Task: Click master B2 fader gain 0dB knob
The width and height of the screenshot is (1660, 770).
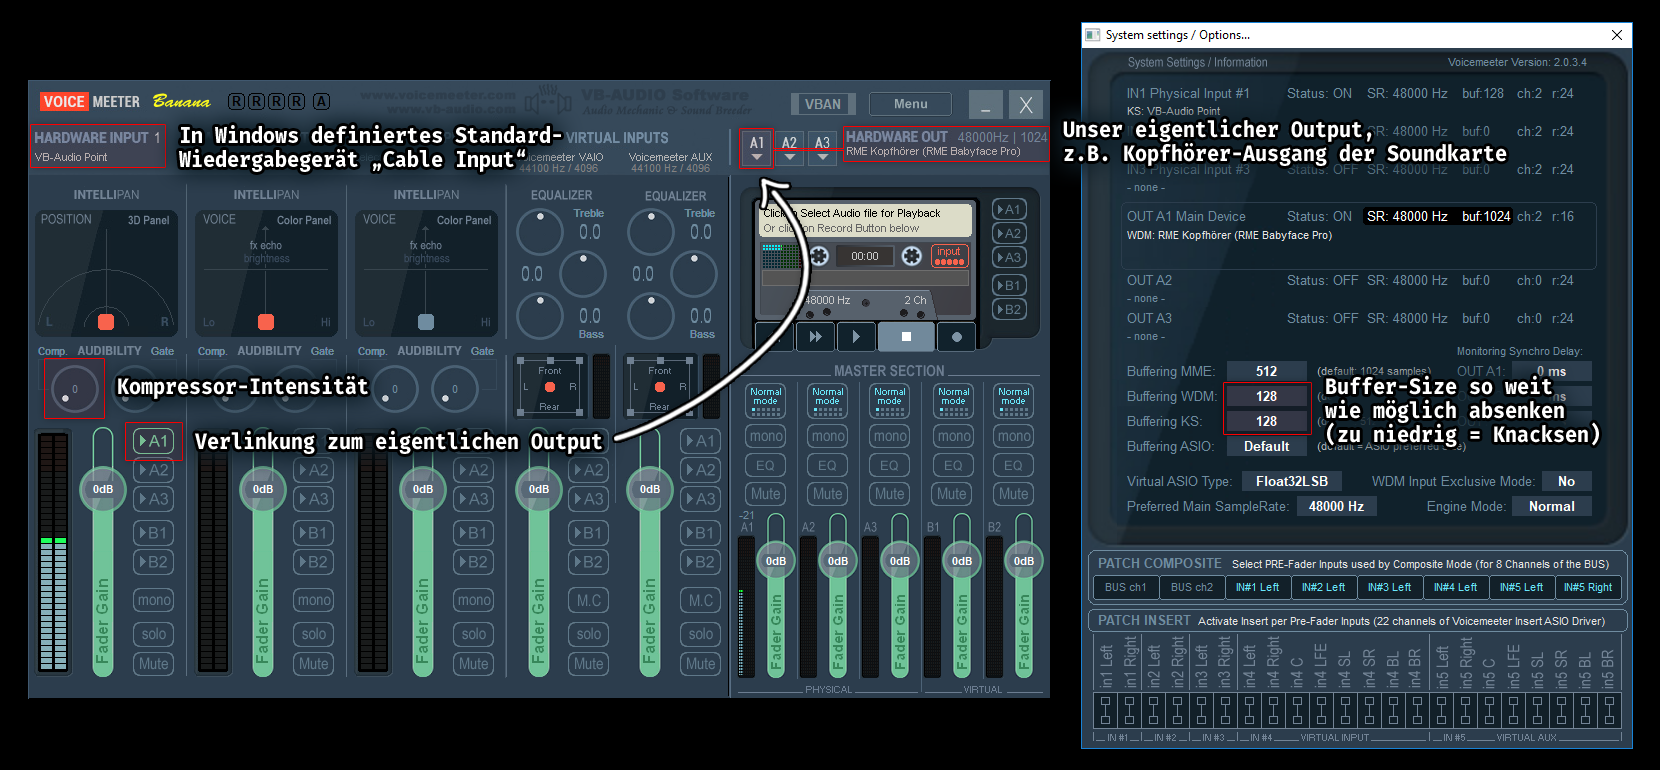Action: pos(1024,561)
